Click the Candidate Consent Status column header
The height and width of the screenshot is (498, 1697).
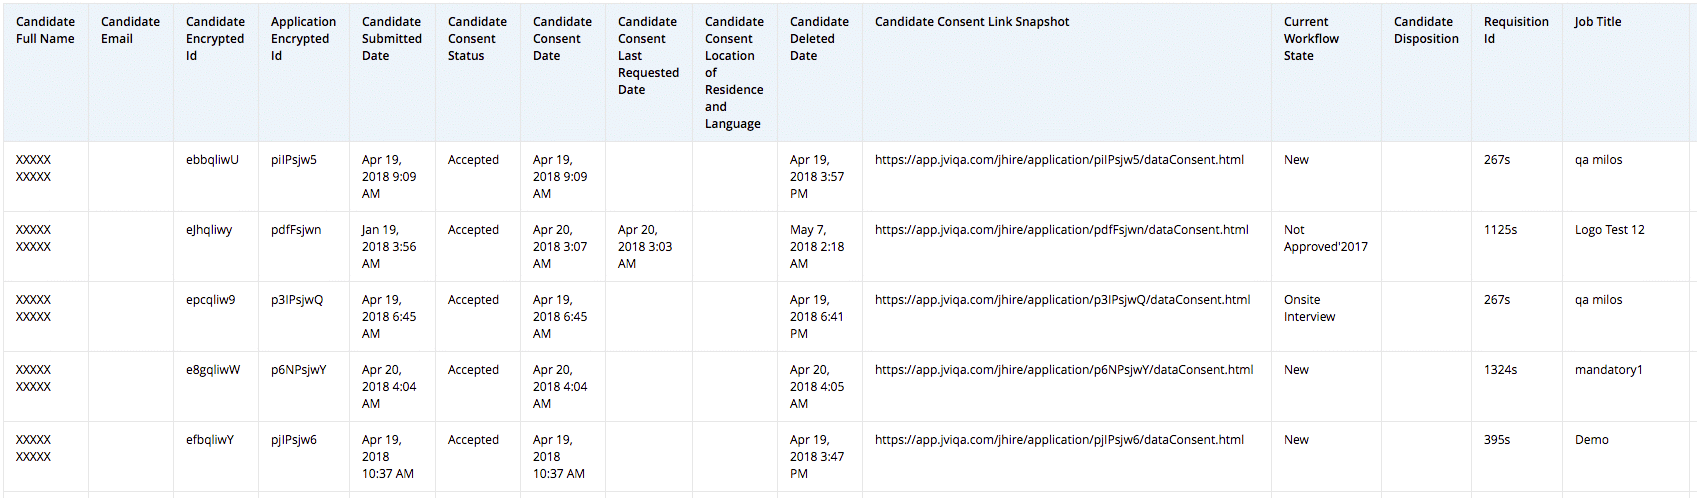pyautogui.click(x=477, y=39)
